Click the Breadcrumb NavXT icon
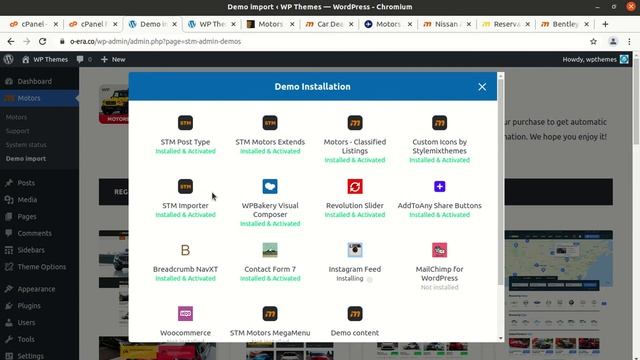 (185, 250)
